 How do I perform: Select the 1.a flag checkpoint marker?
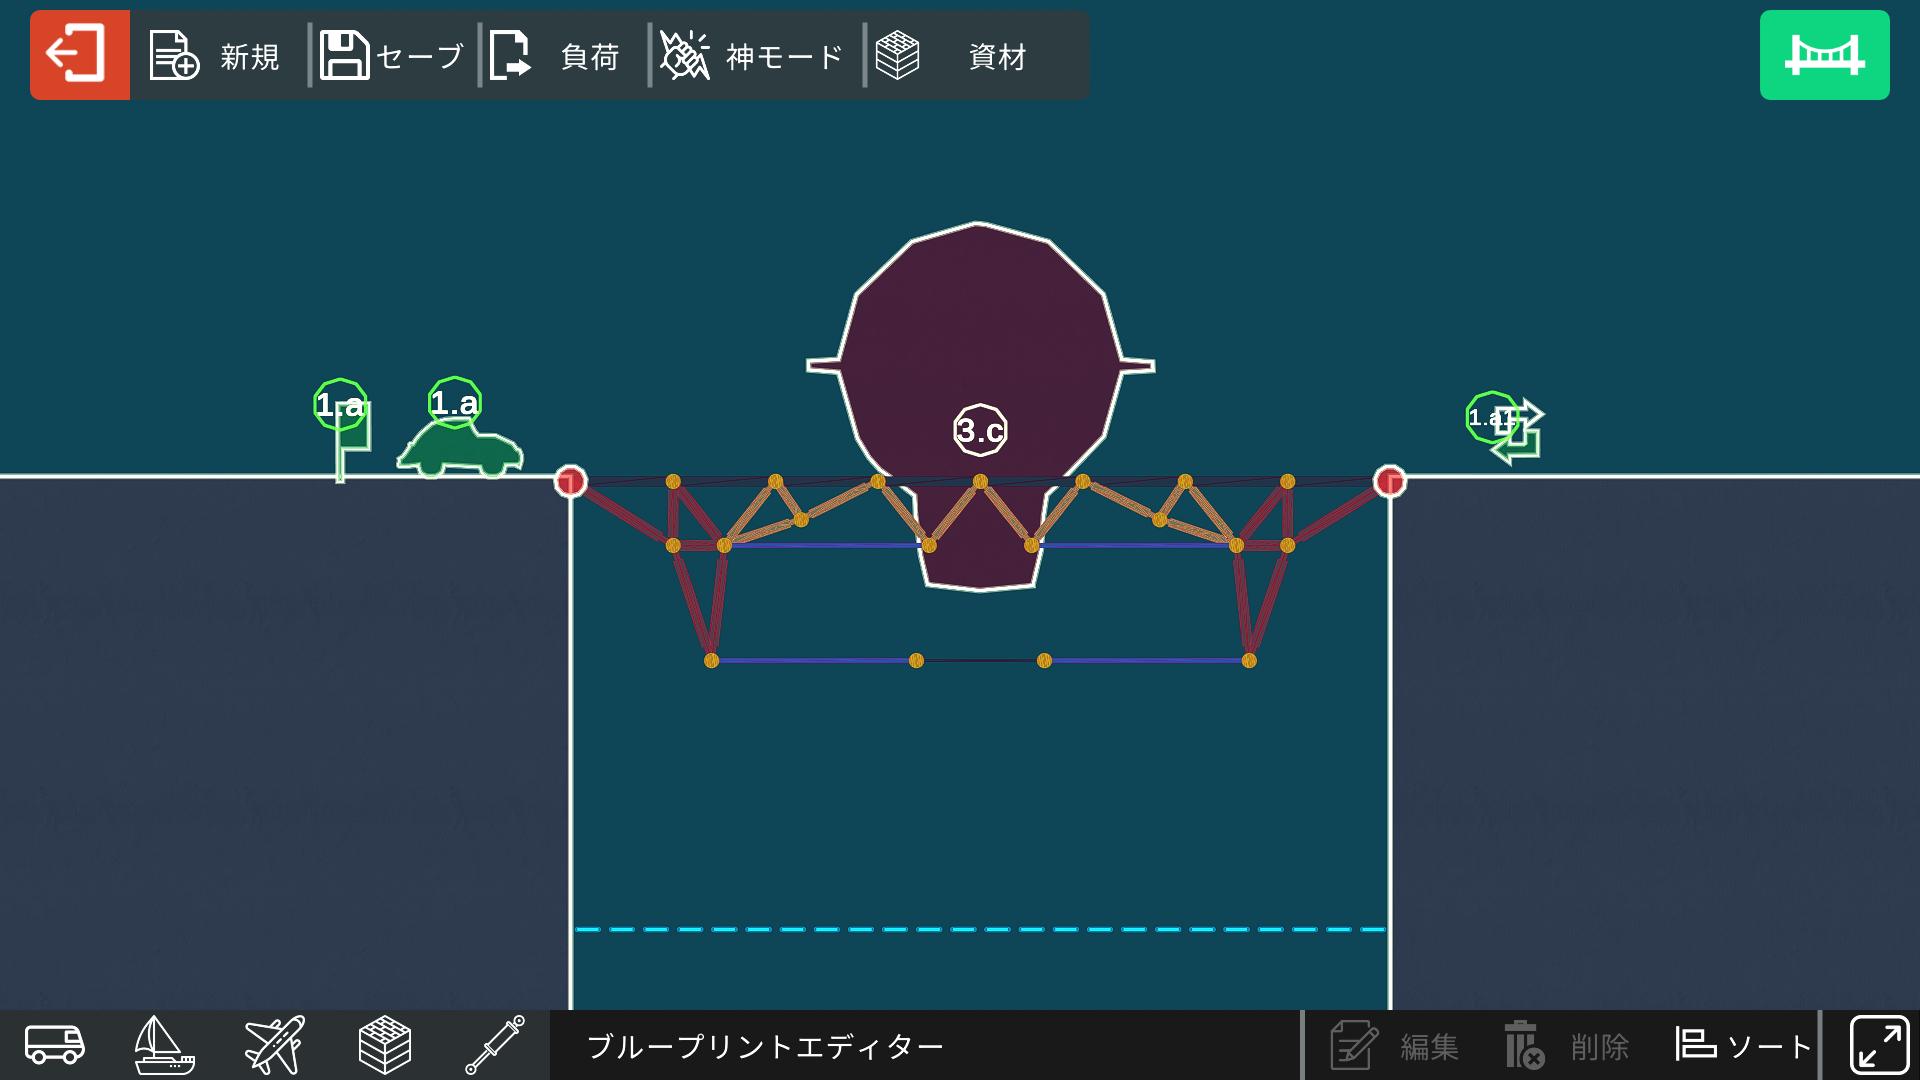pos(340,405)
